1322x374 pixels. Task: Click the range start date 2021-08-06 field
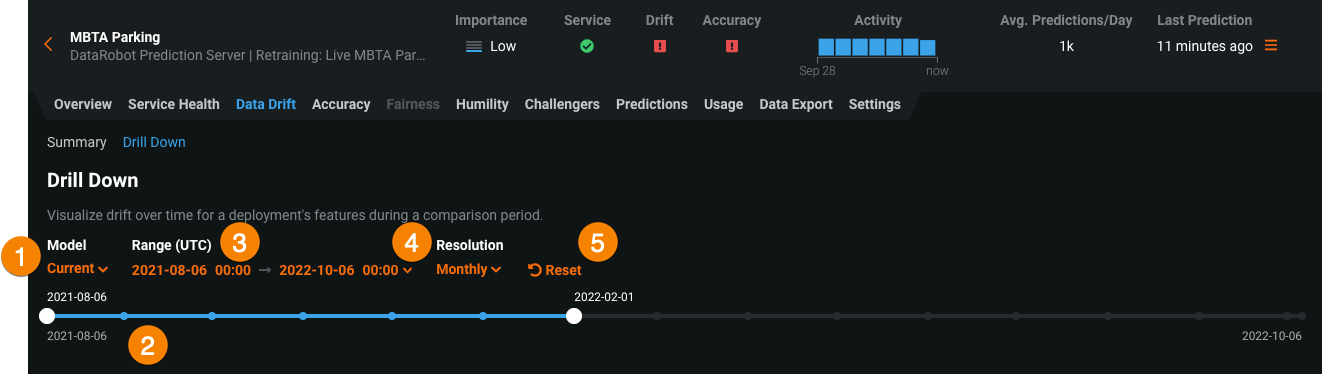169,270
